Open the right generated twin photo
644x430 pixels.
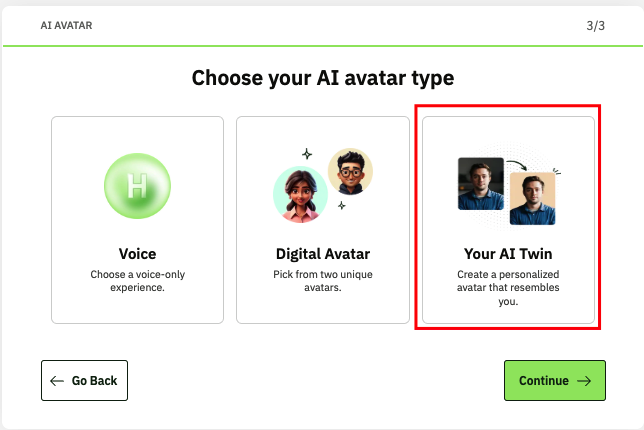point(532,199)
